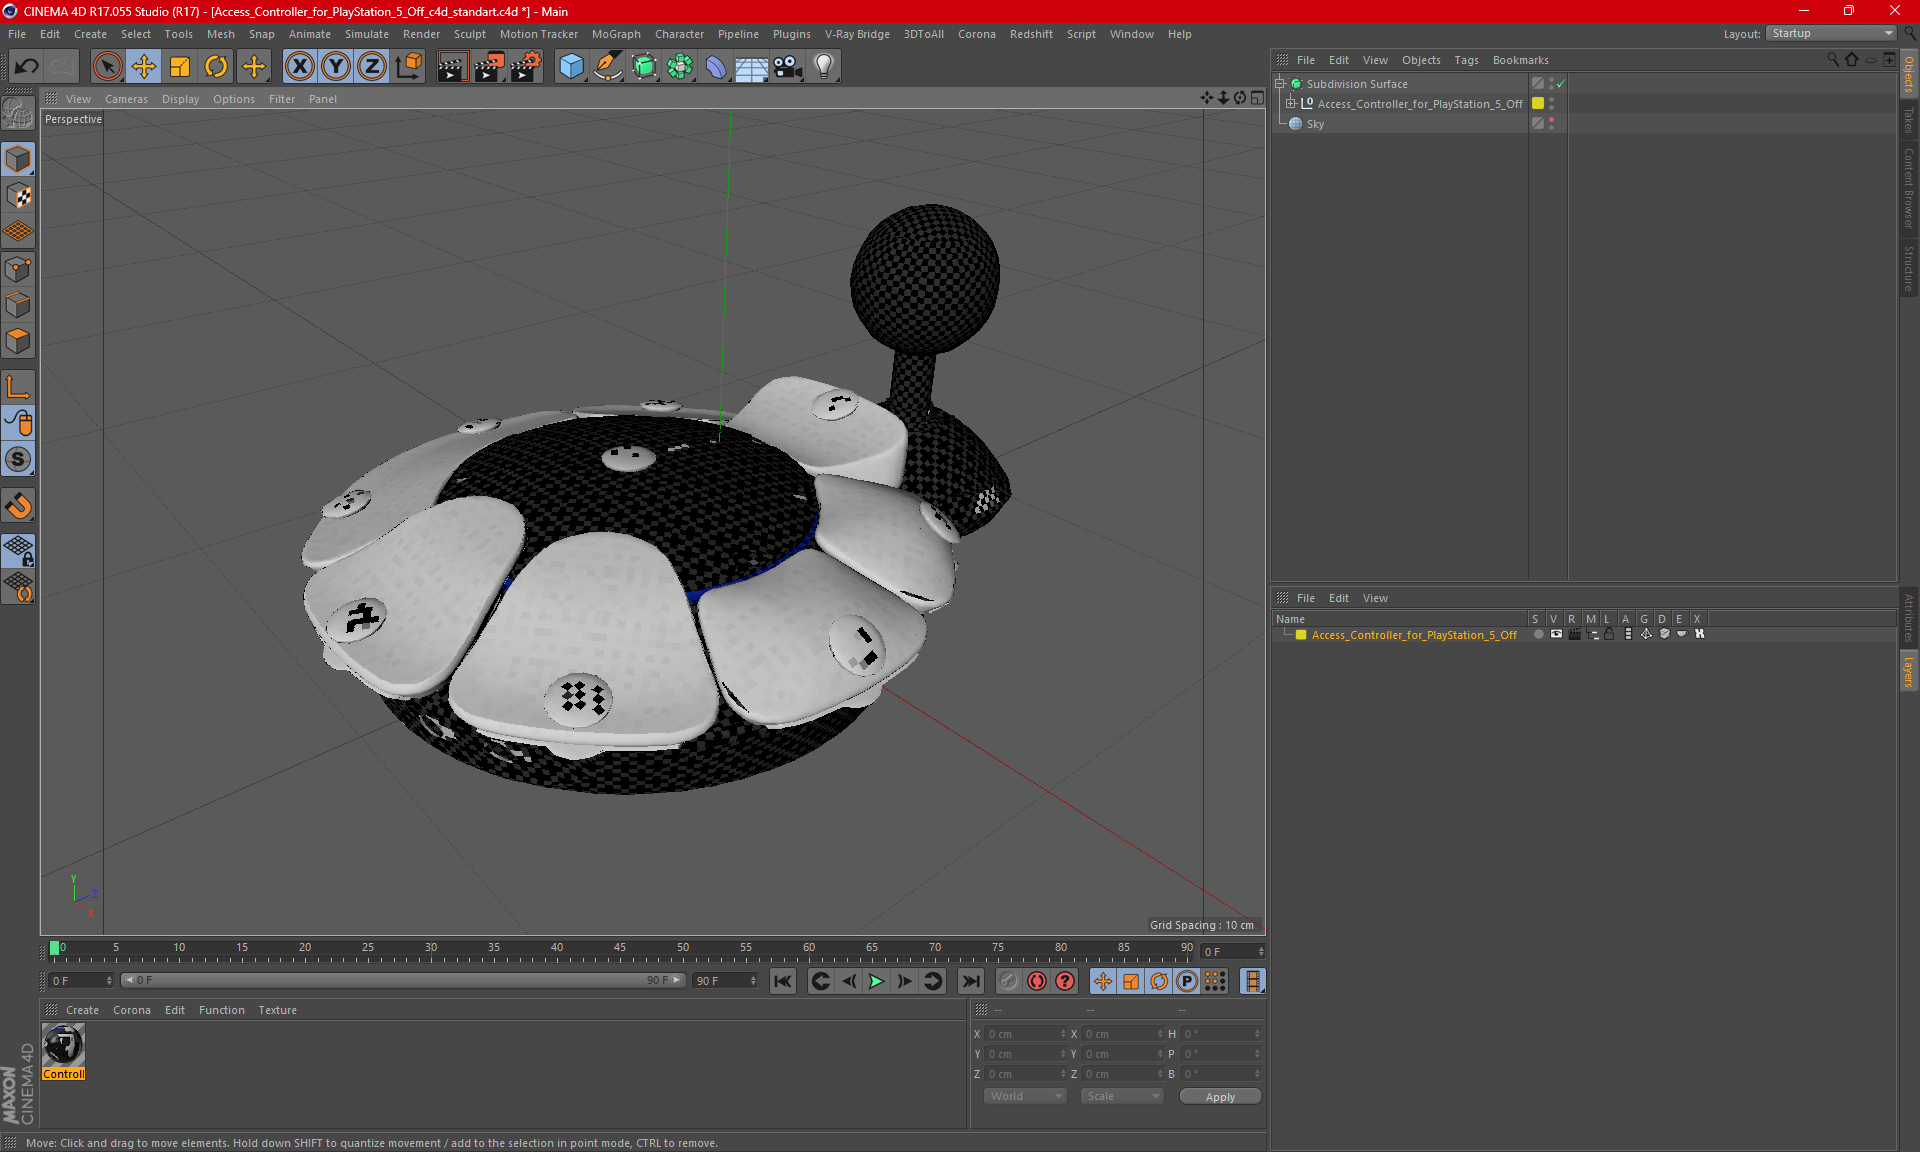Click frame 45 on timeline ruler
The image size is (1920, 1152).
tap(620, 948)
